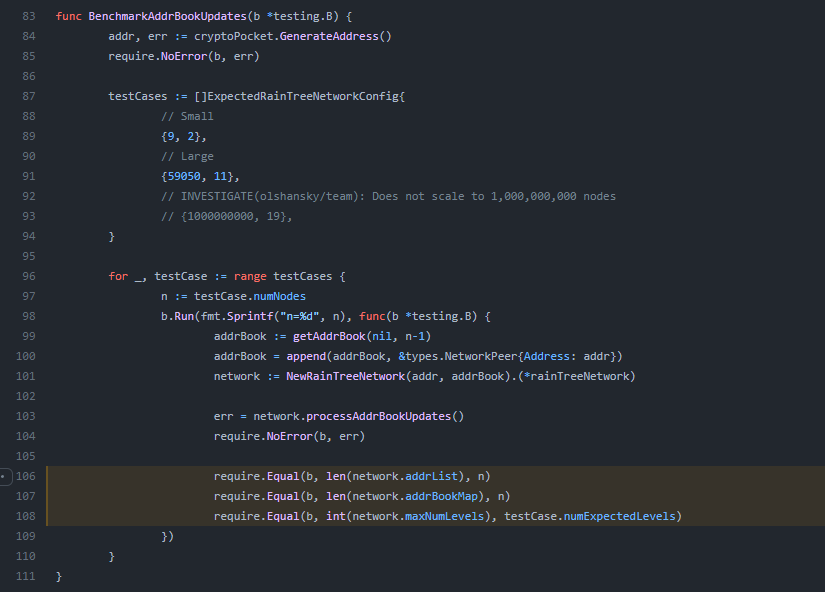Image resolution: width=825 pixels, height=592 pixels.
Task: Select line number 92
Action: 29,196
